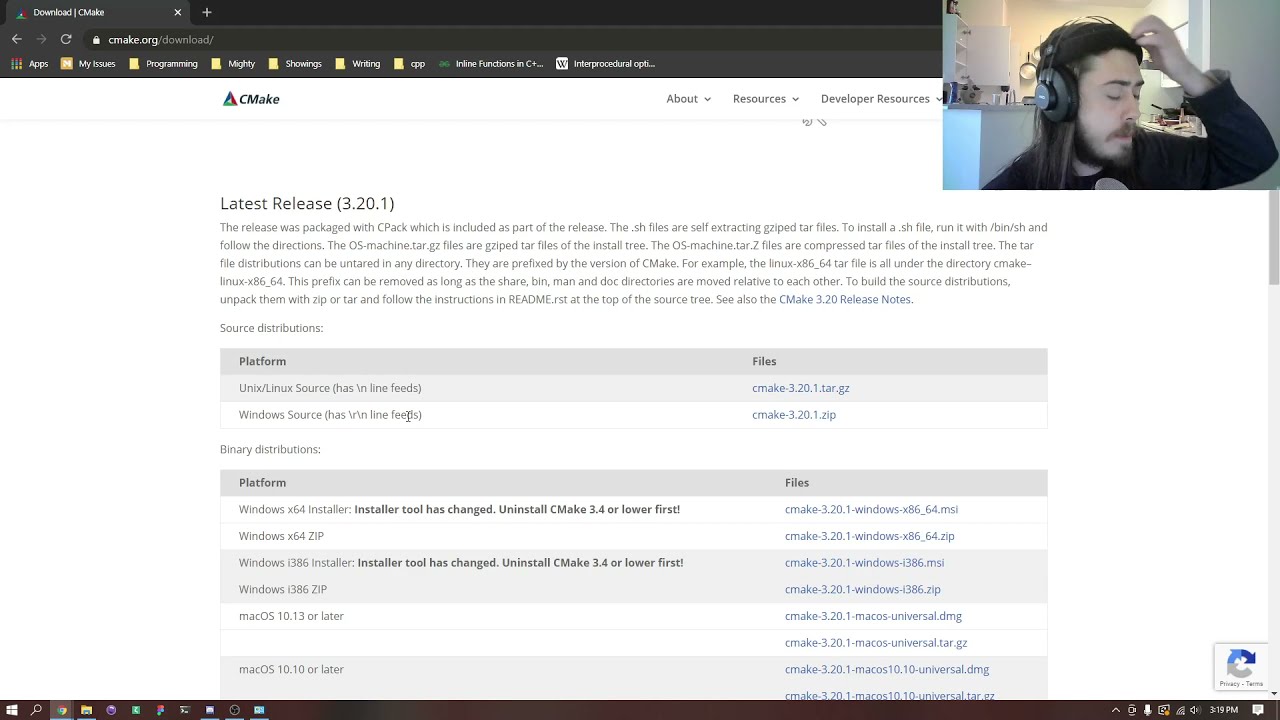Reload the CMake download page
The height and width of the screenshot is (720, 1280).
tap(66, 39)
